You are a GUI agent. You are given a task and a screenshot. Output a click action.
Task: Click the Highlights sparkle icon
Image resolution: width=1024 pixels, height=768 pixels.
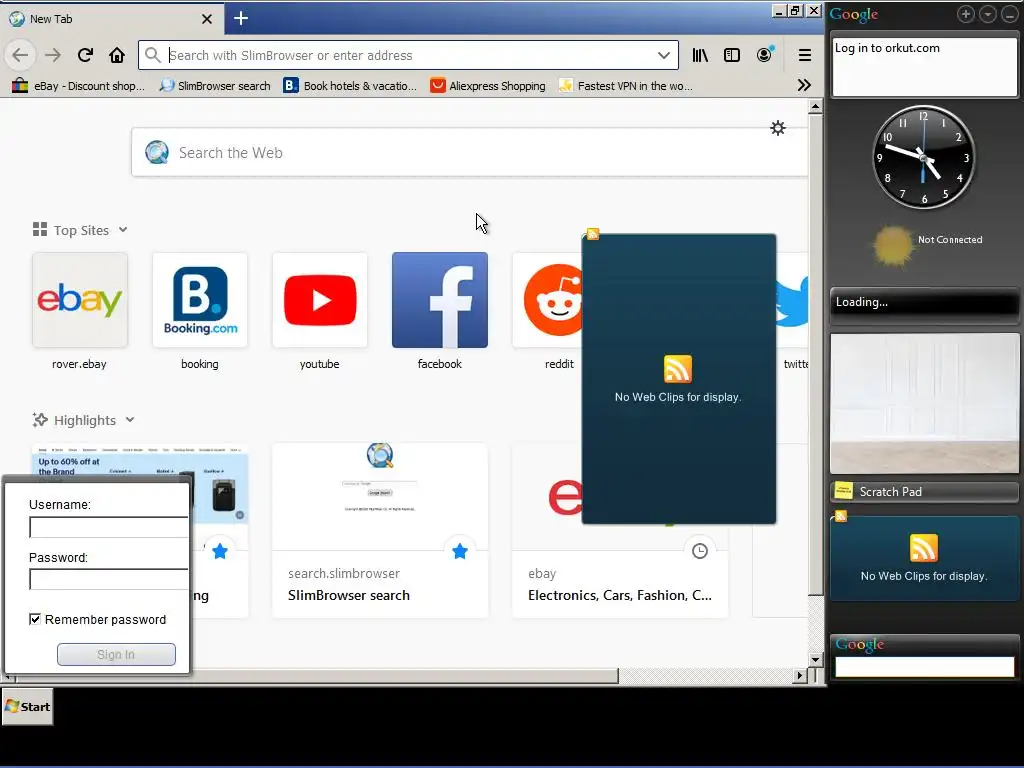pos(40,420)
